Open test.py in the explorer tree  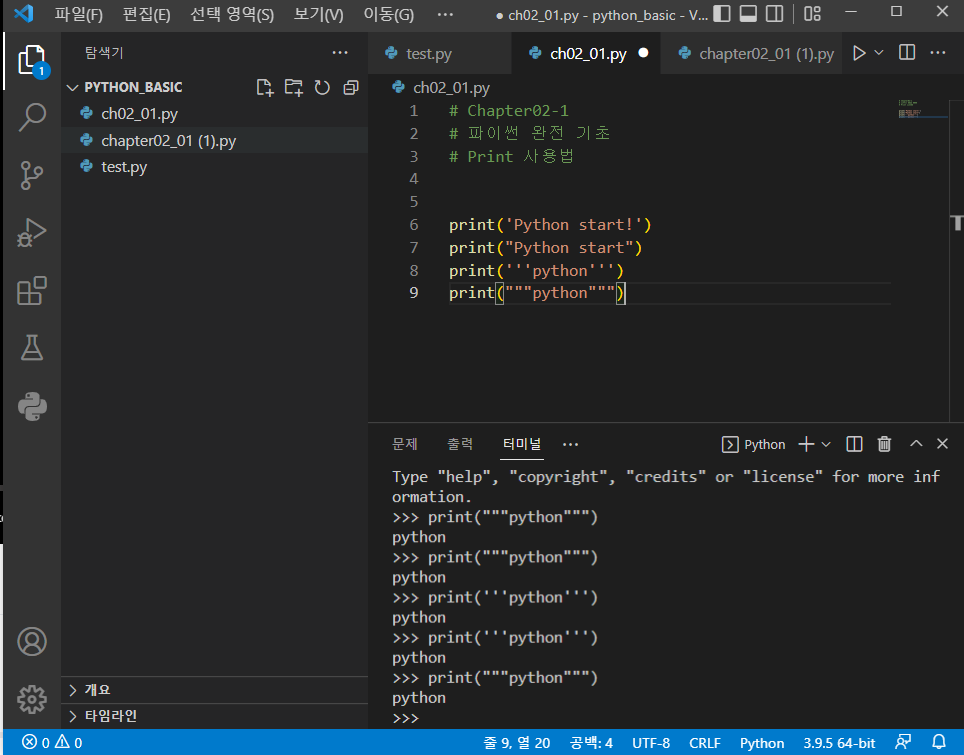(124, 167)
